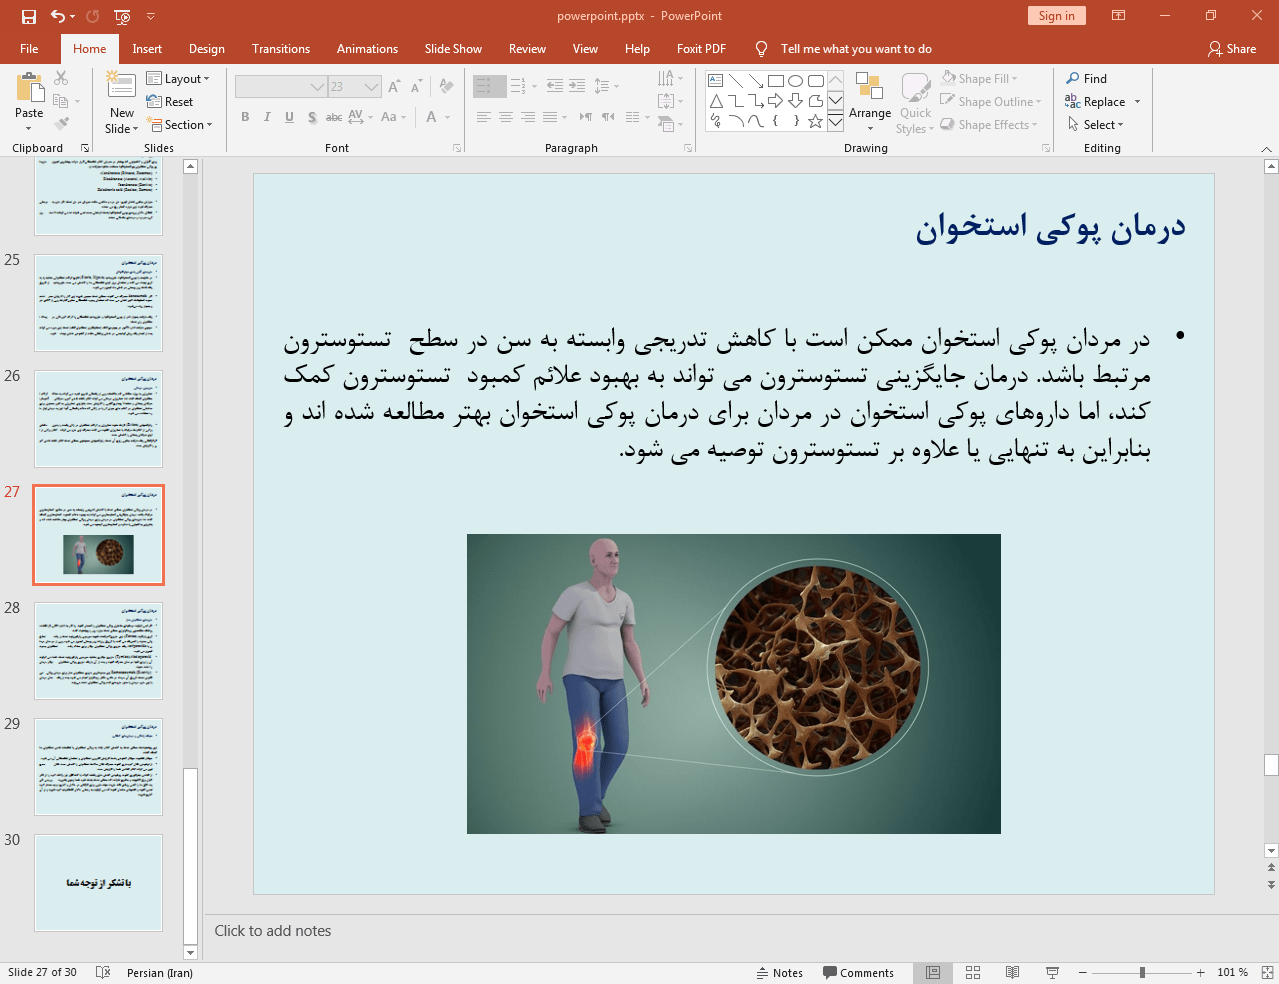This screenshot has width=1279, height=984.
Task: Open the Animations ribbon tab
Action: pyautogui.click(x=367, y=49)
